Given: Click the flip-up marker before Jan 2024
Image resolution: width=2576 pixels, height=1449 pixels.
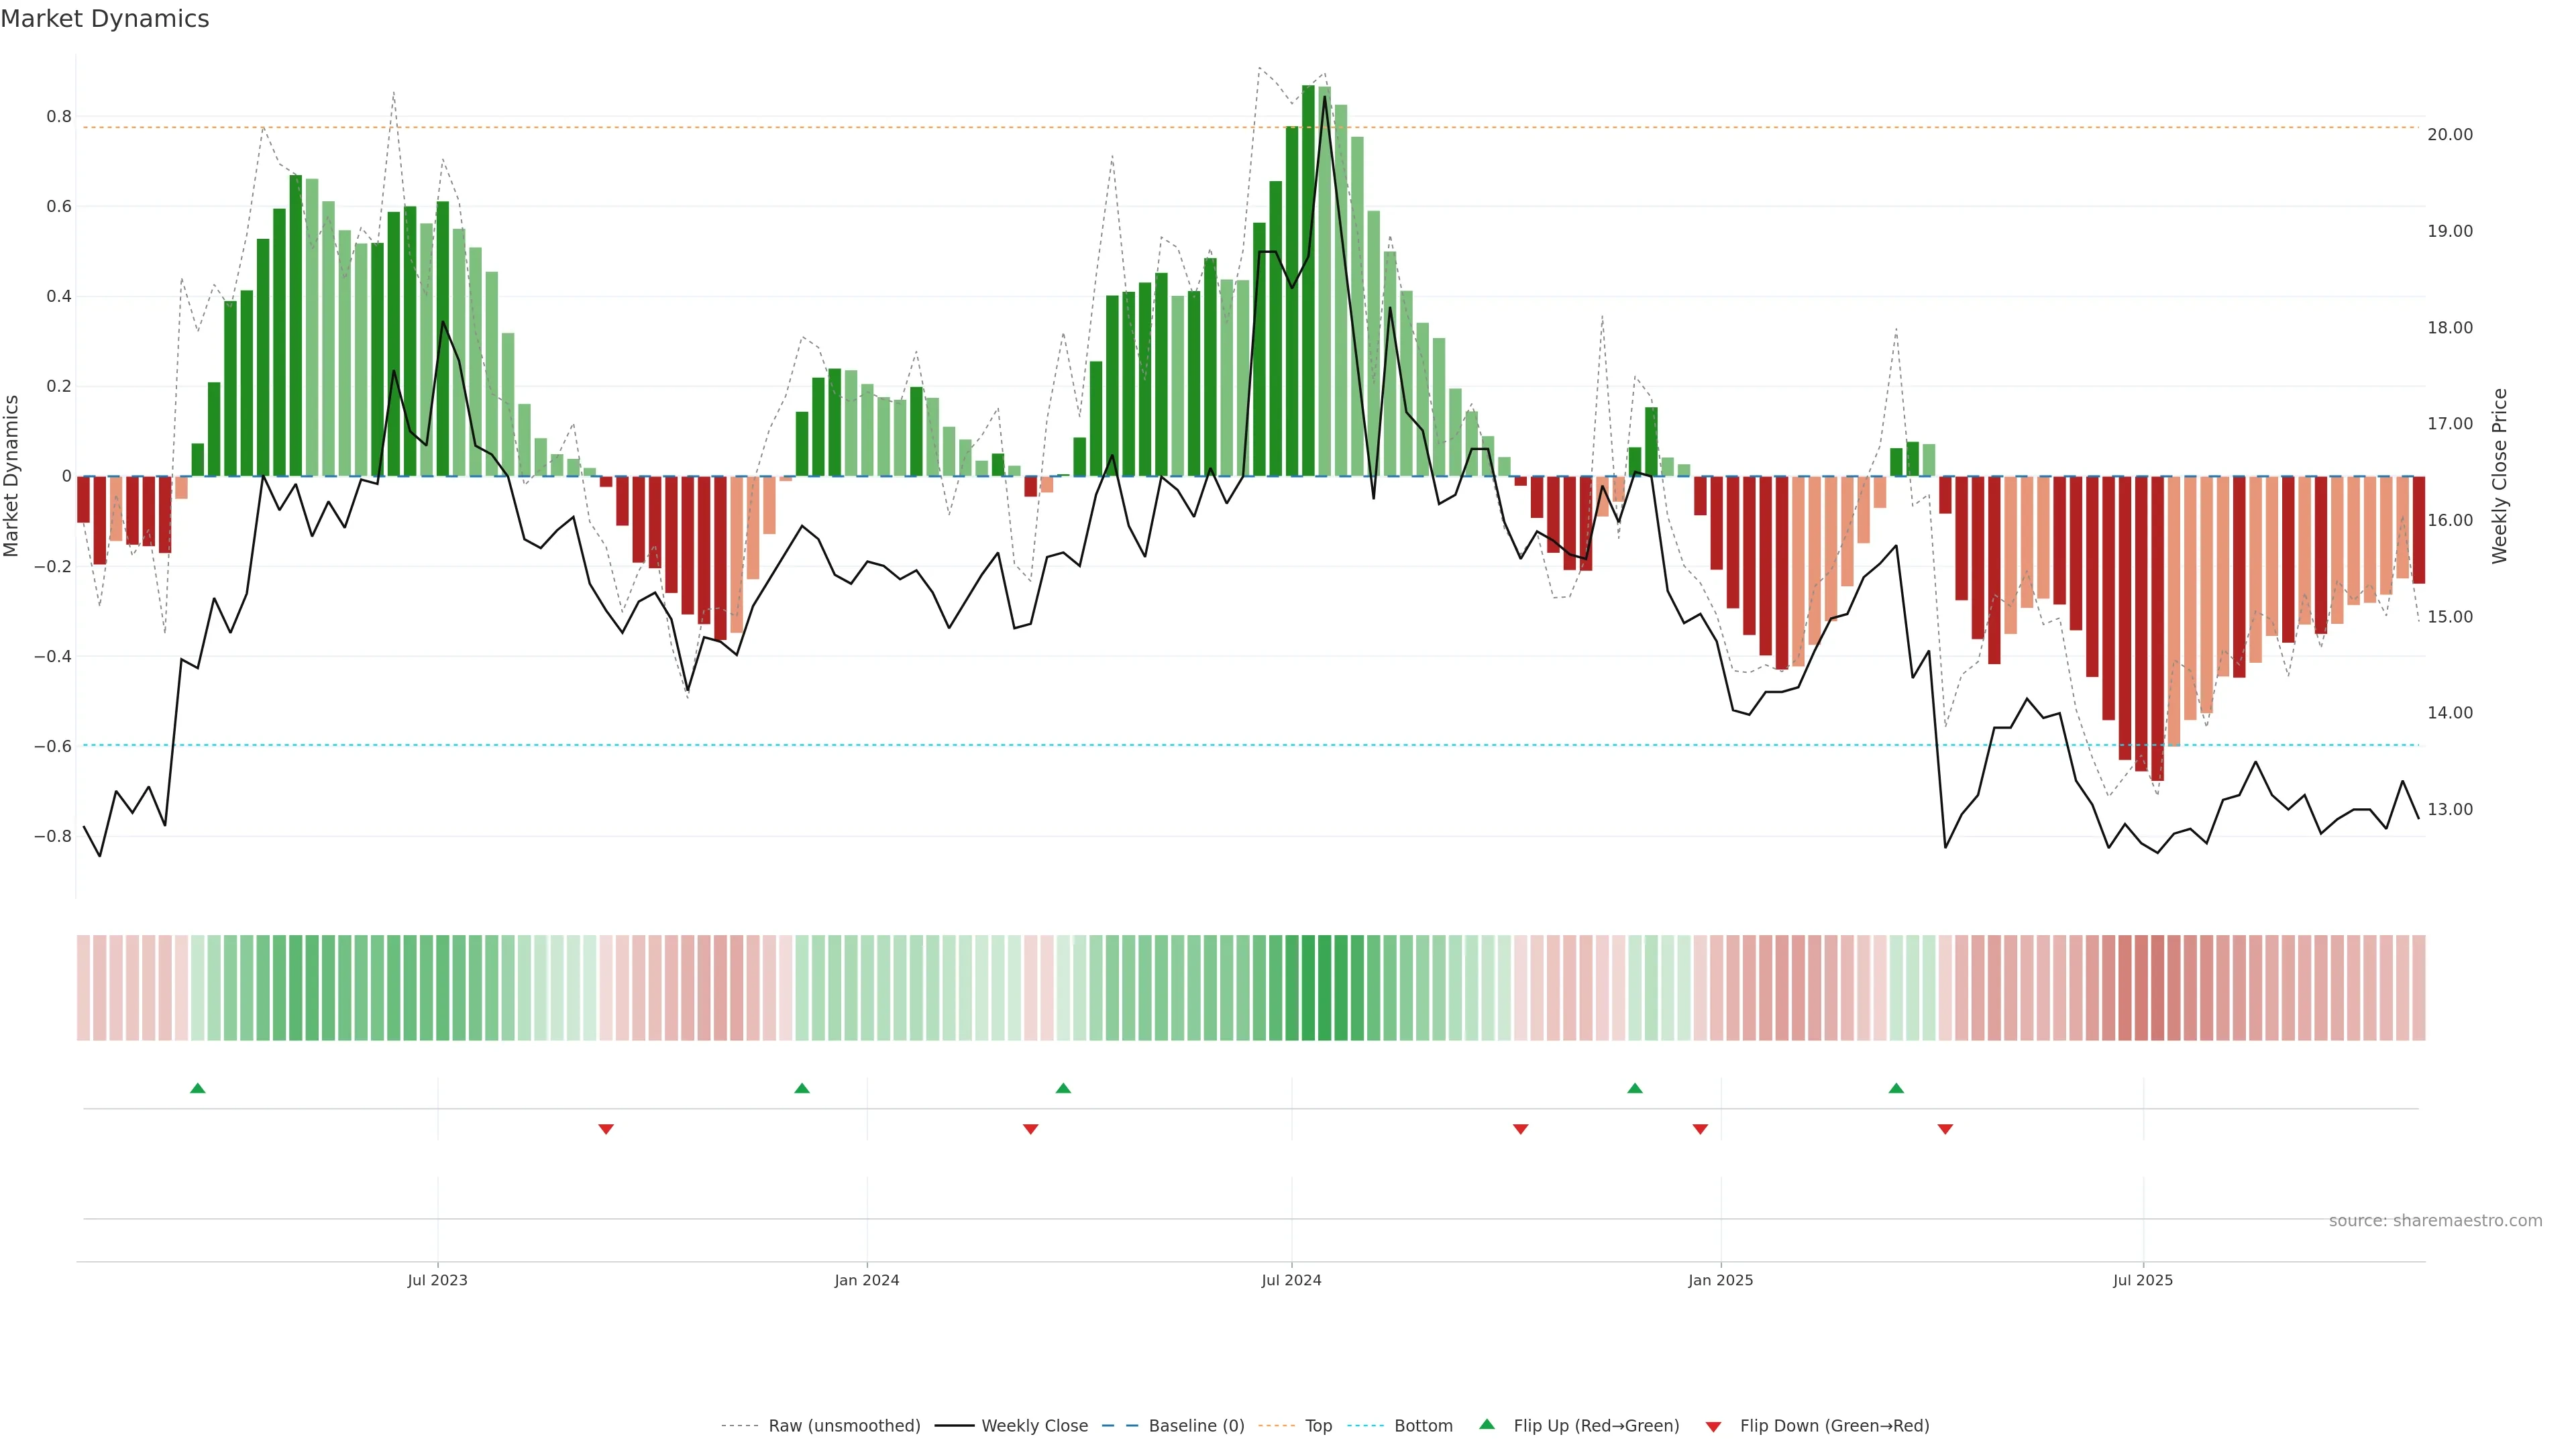Looking at the screenshot, I should click(x=802, y=1088).
